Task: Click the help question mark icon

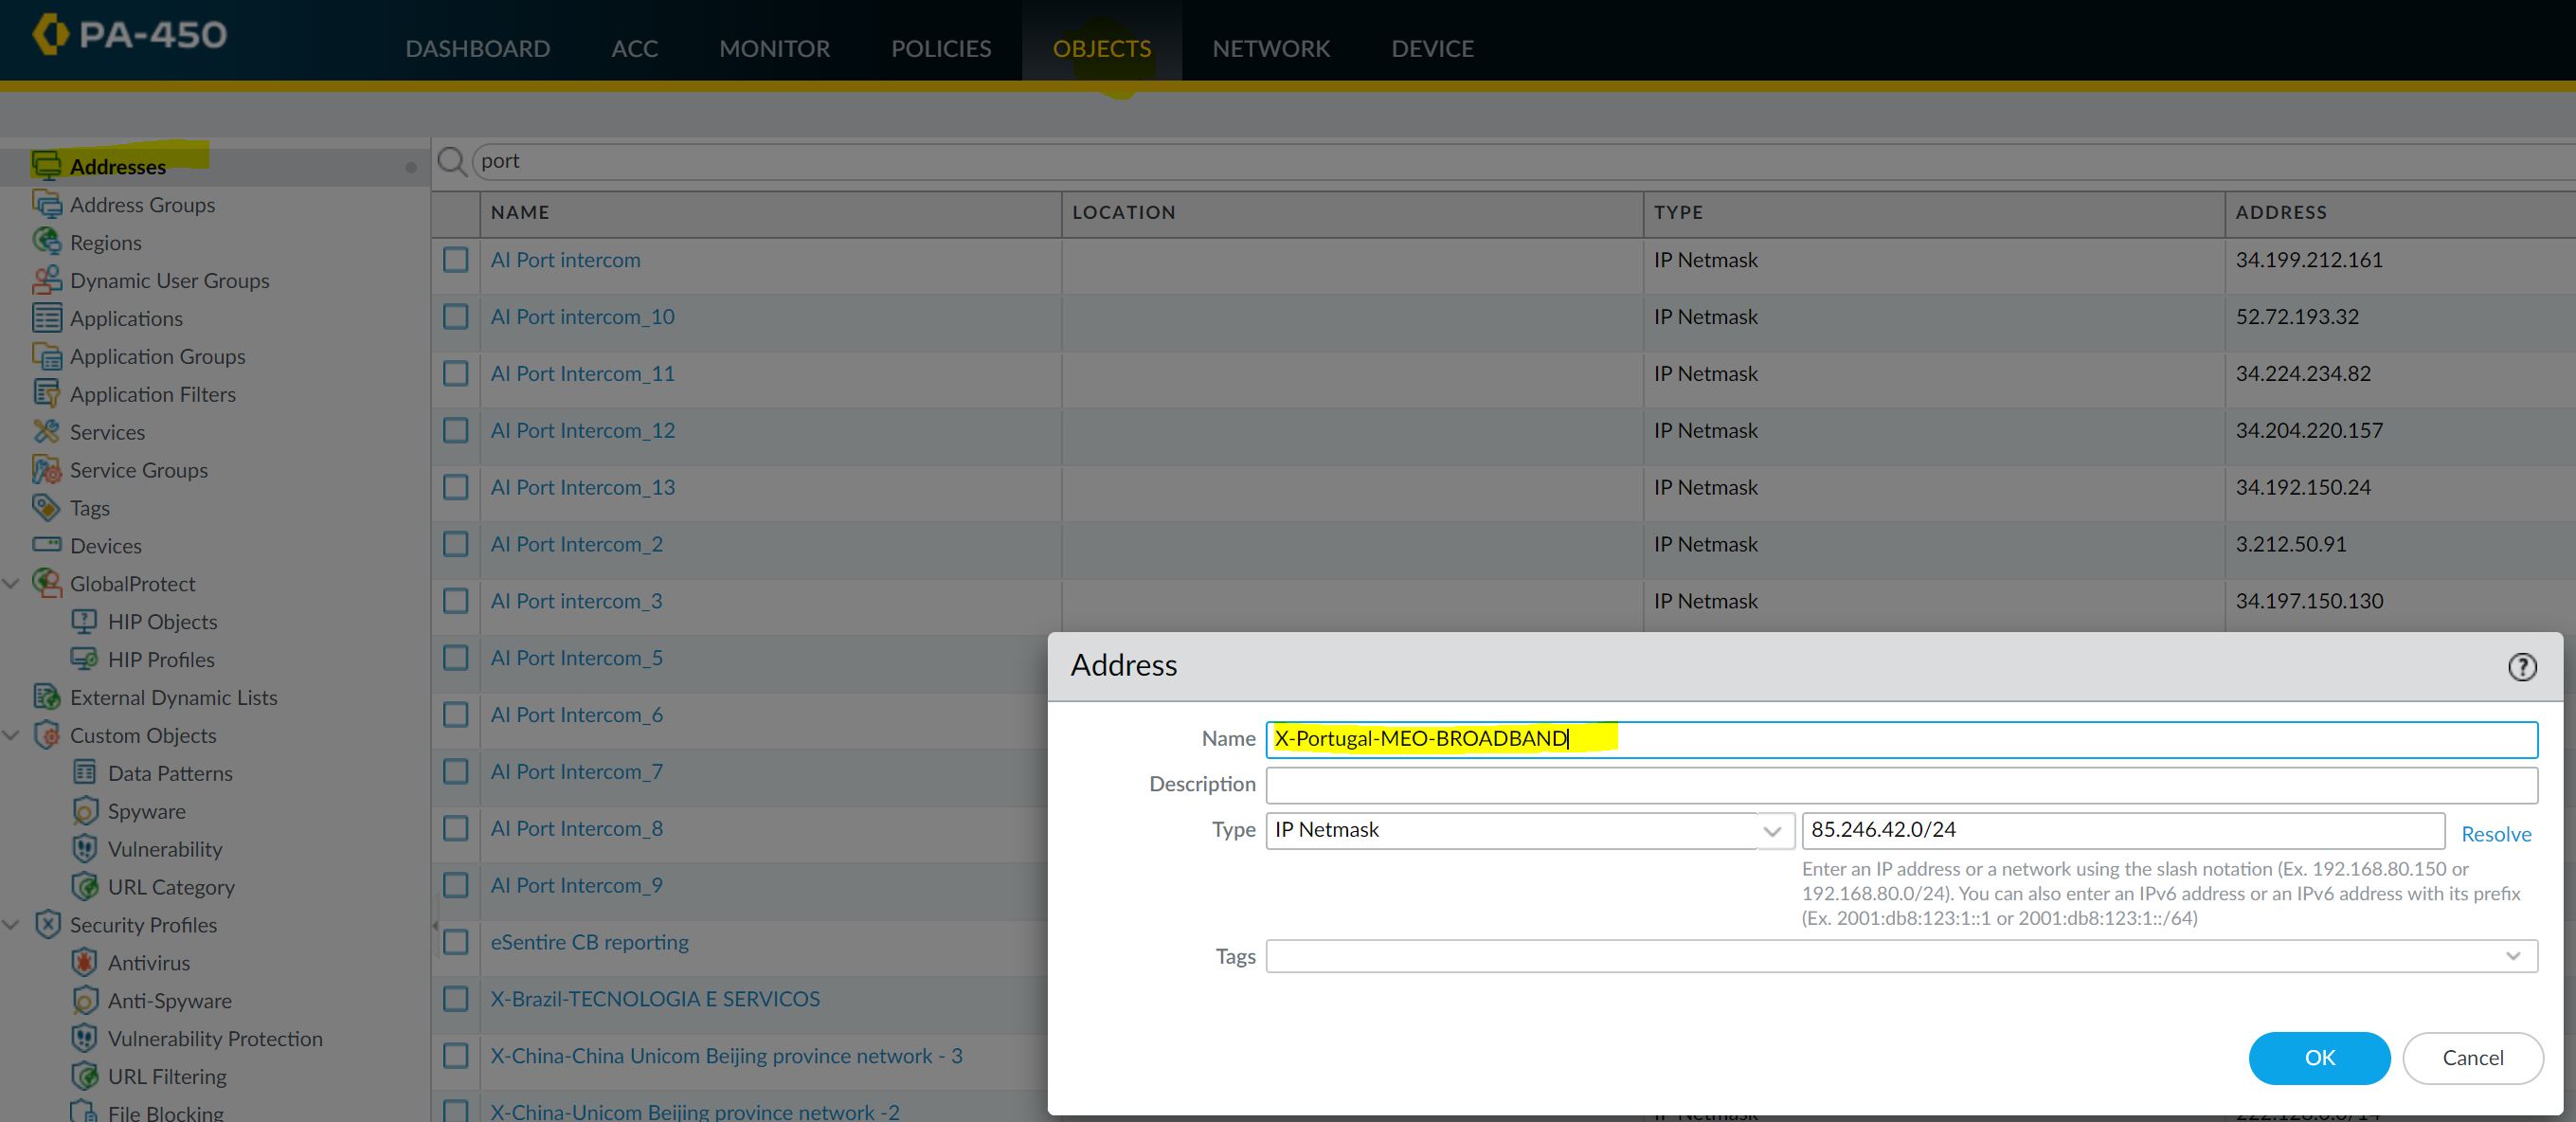Action: tap(2521, 666)
